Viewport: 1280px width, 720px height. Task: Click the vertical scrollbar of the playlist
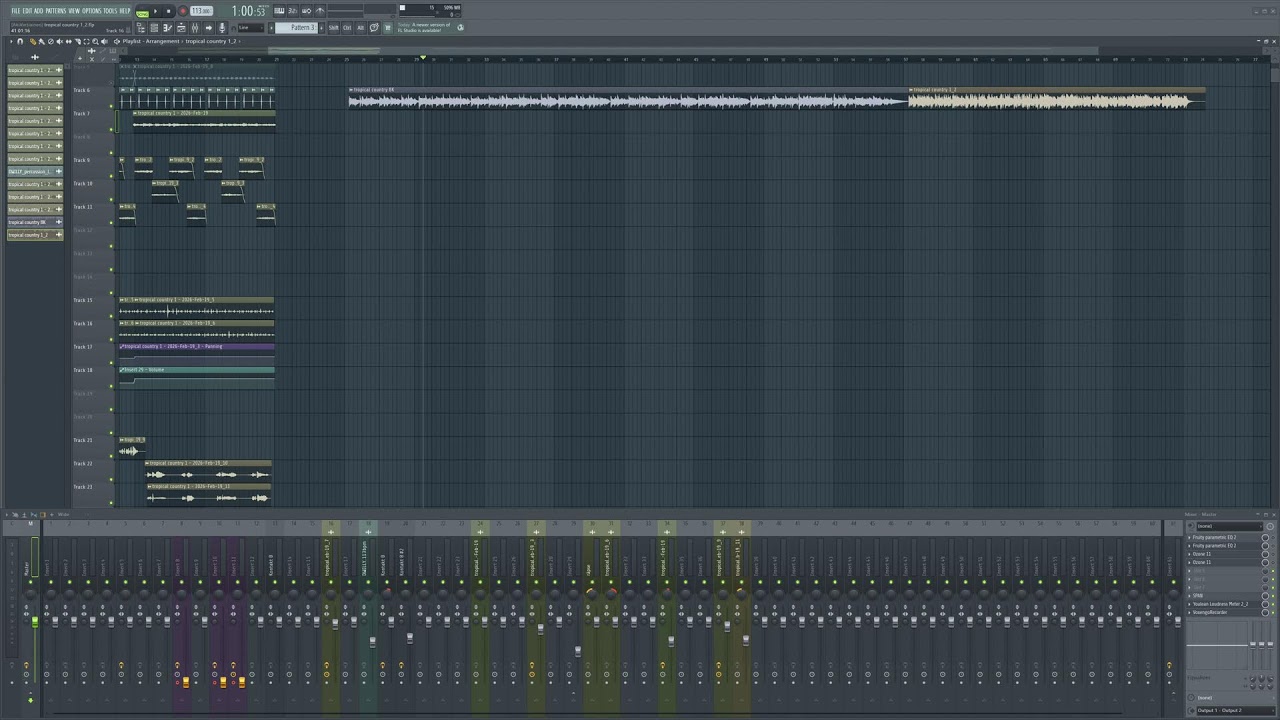(x=1274, y=75)
